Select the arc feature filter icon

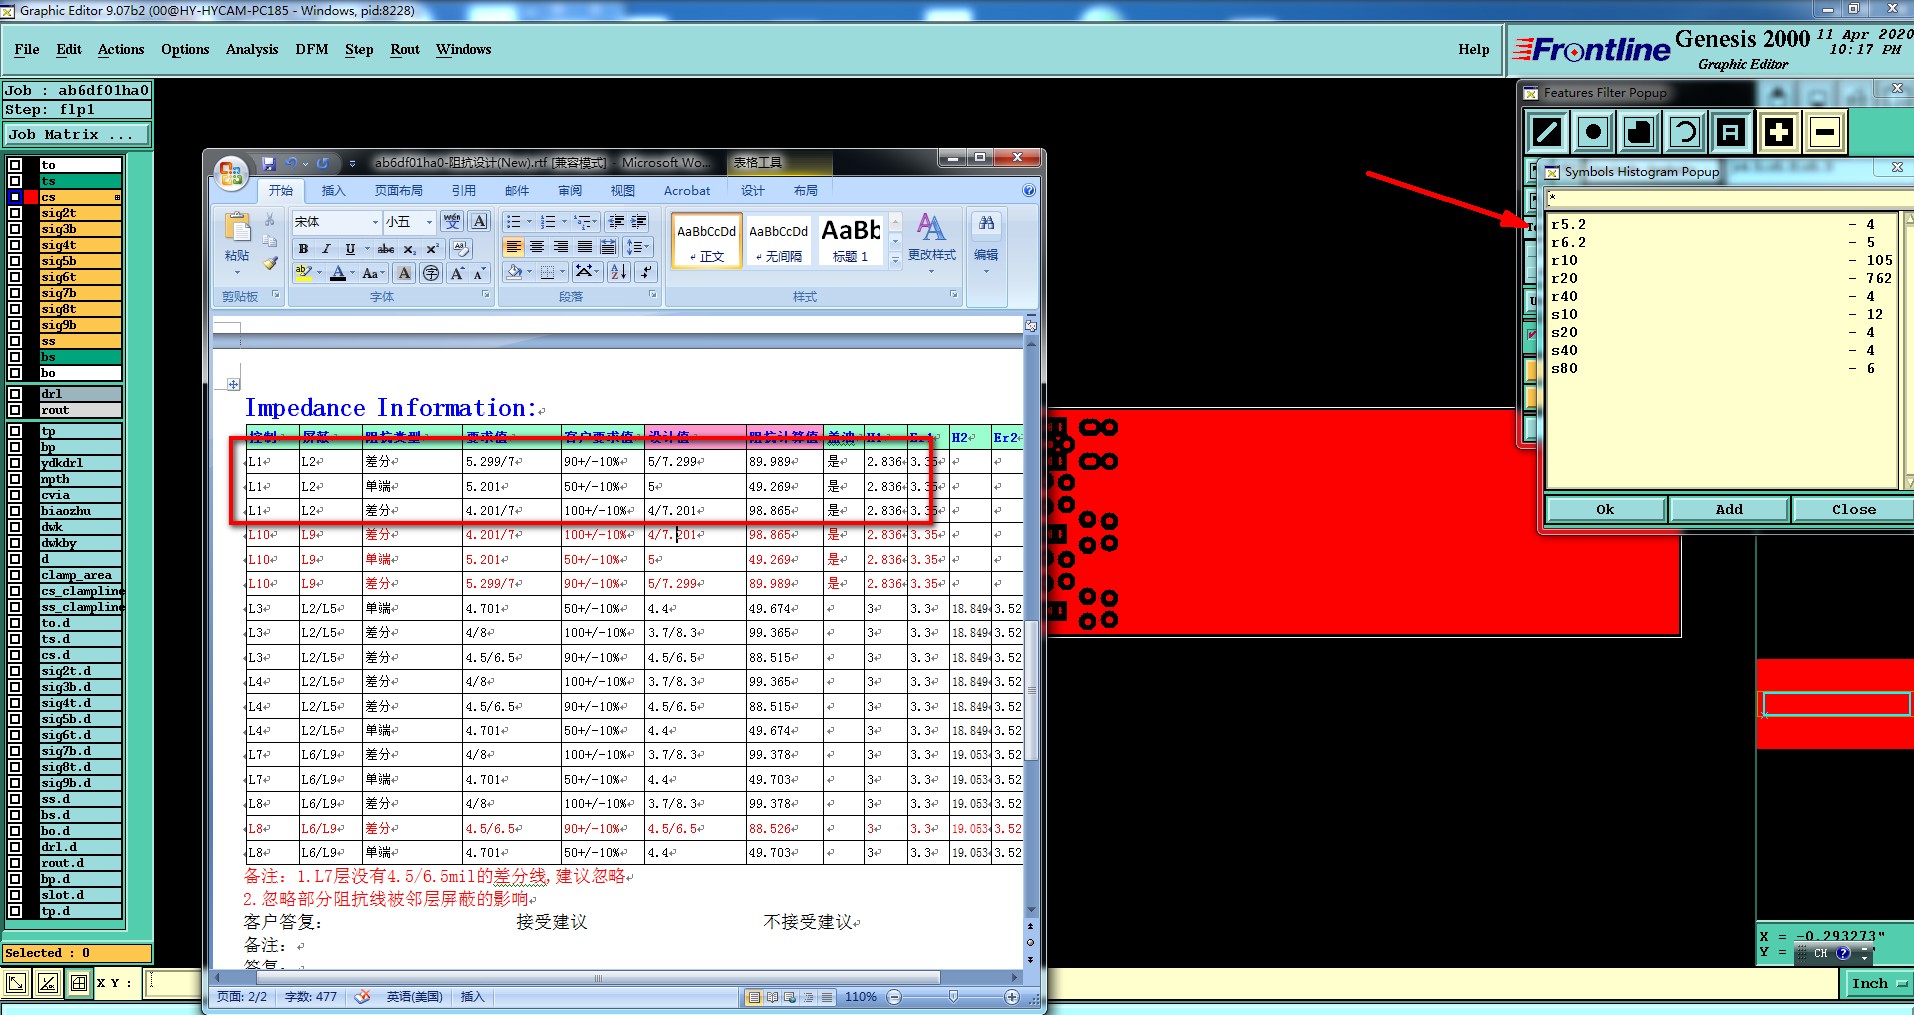(x=1685, y=132)
